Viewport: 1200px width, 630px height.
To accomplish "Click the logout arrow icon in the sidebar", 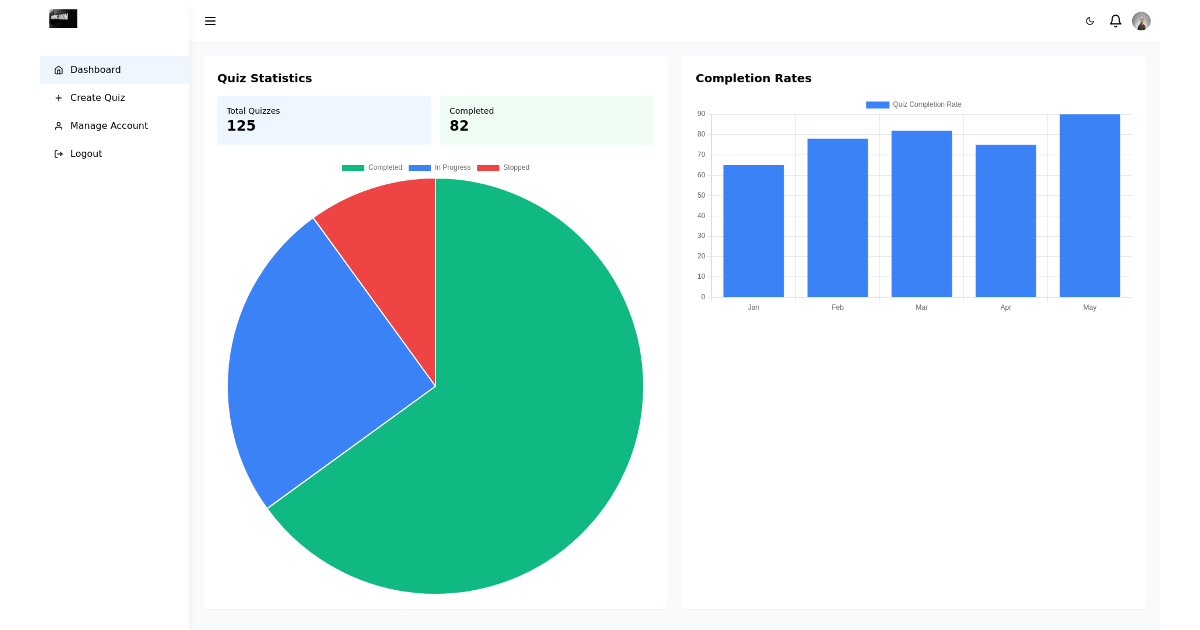I will click(x=59, y=153).
